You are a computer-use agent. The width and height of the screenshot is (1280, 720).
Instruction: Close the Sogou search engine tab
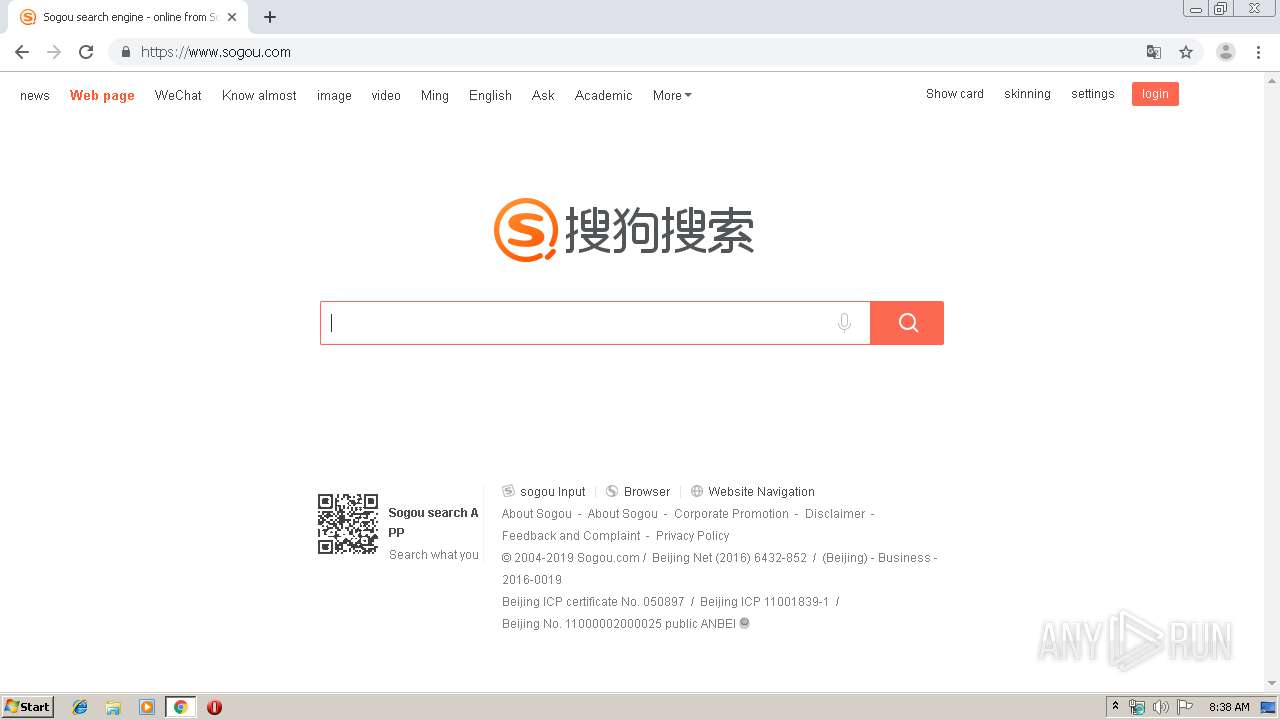coord(232,17)
